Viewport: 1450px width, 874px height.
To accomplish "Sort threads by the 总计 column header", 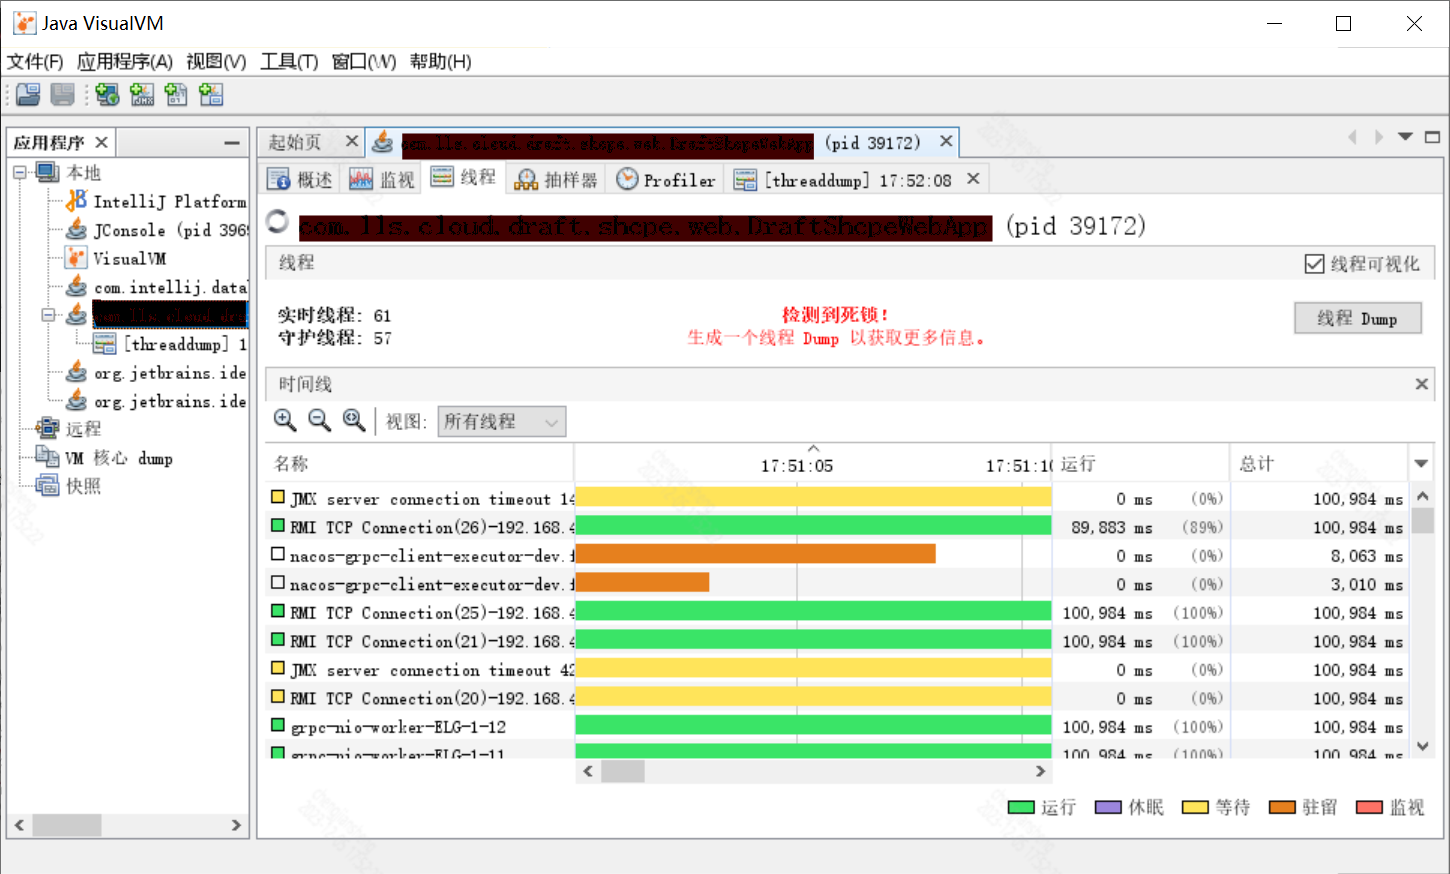I will [1319, 464].
